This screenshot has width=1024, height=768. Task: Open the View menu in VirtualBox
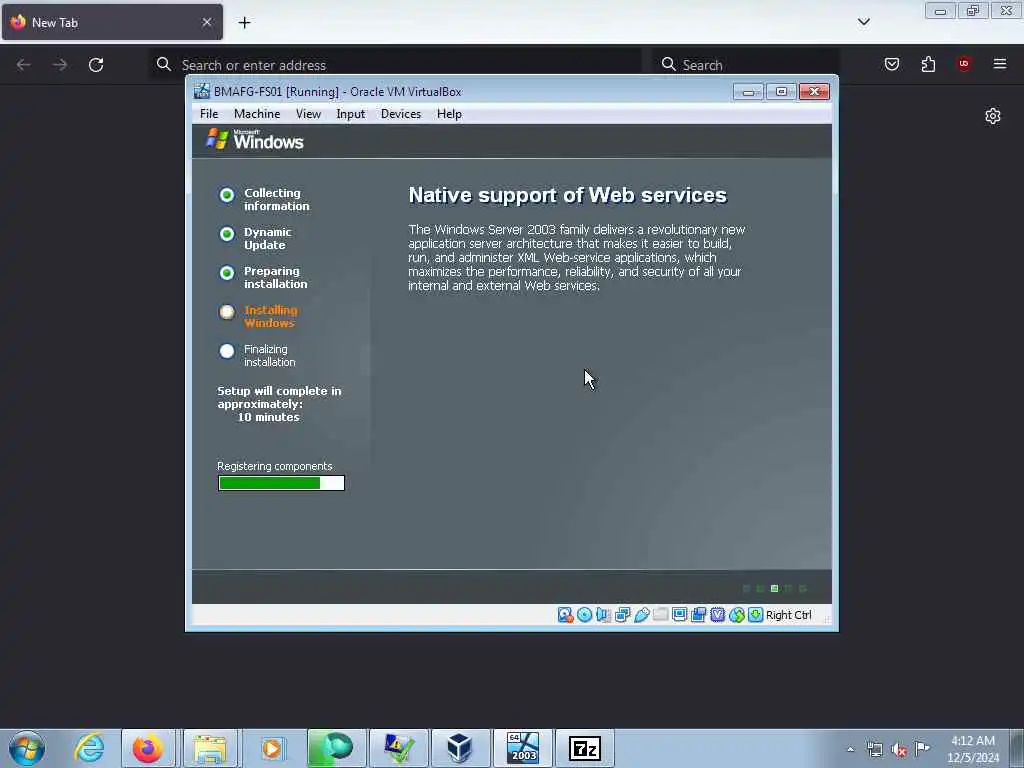(x=308, y=114)
